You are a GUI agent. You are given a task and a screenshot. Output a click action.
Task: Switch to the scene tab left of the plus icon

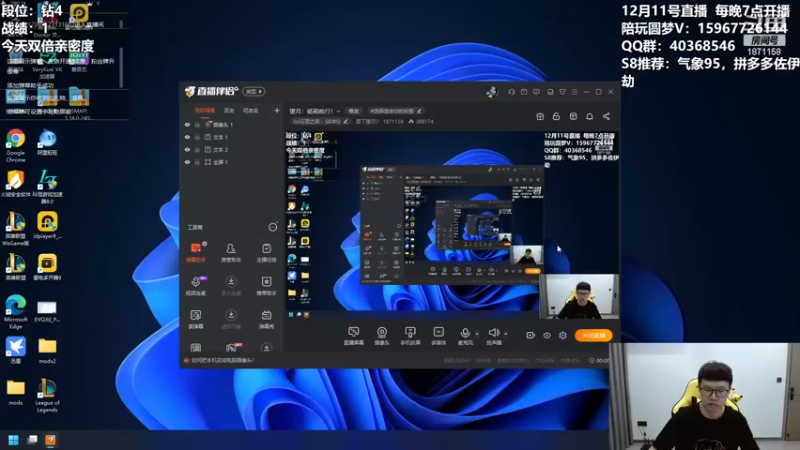pos(251,111)
